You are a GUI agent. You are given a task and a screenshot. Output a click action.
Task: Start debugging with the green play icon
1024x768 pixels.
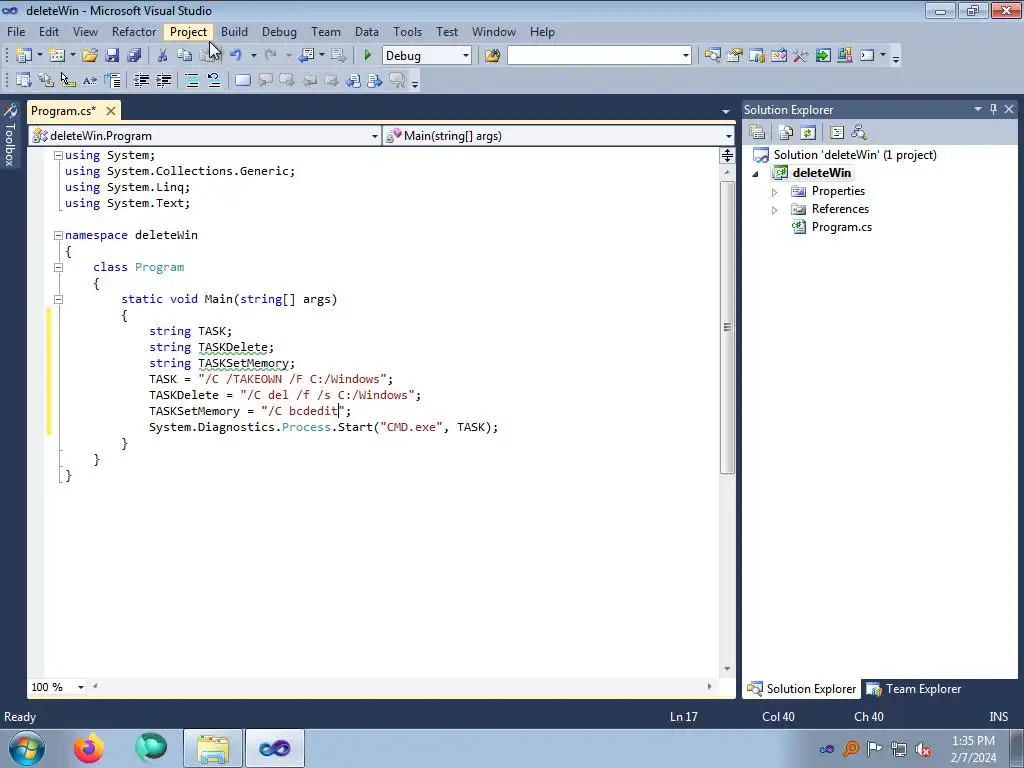click(367, 56)
